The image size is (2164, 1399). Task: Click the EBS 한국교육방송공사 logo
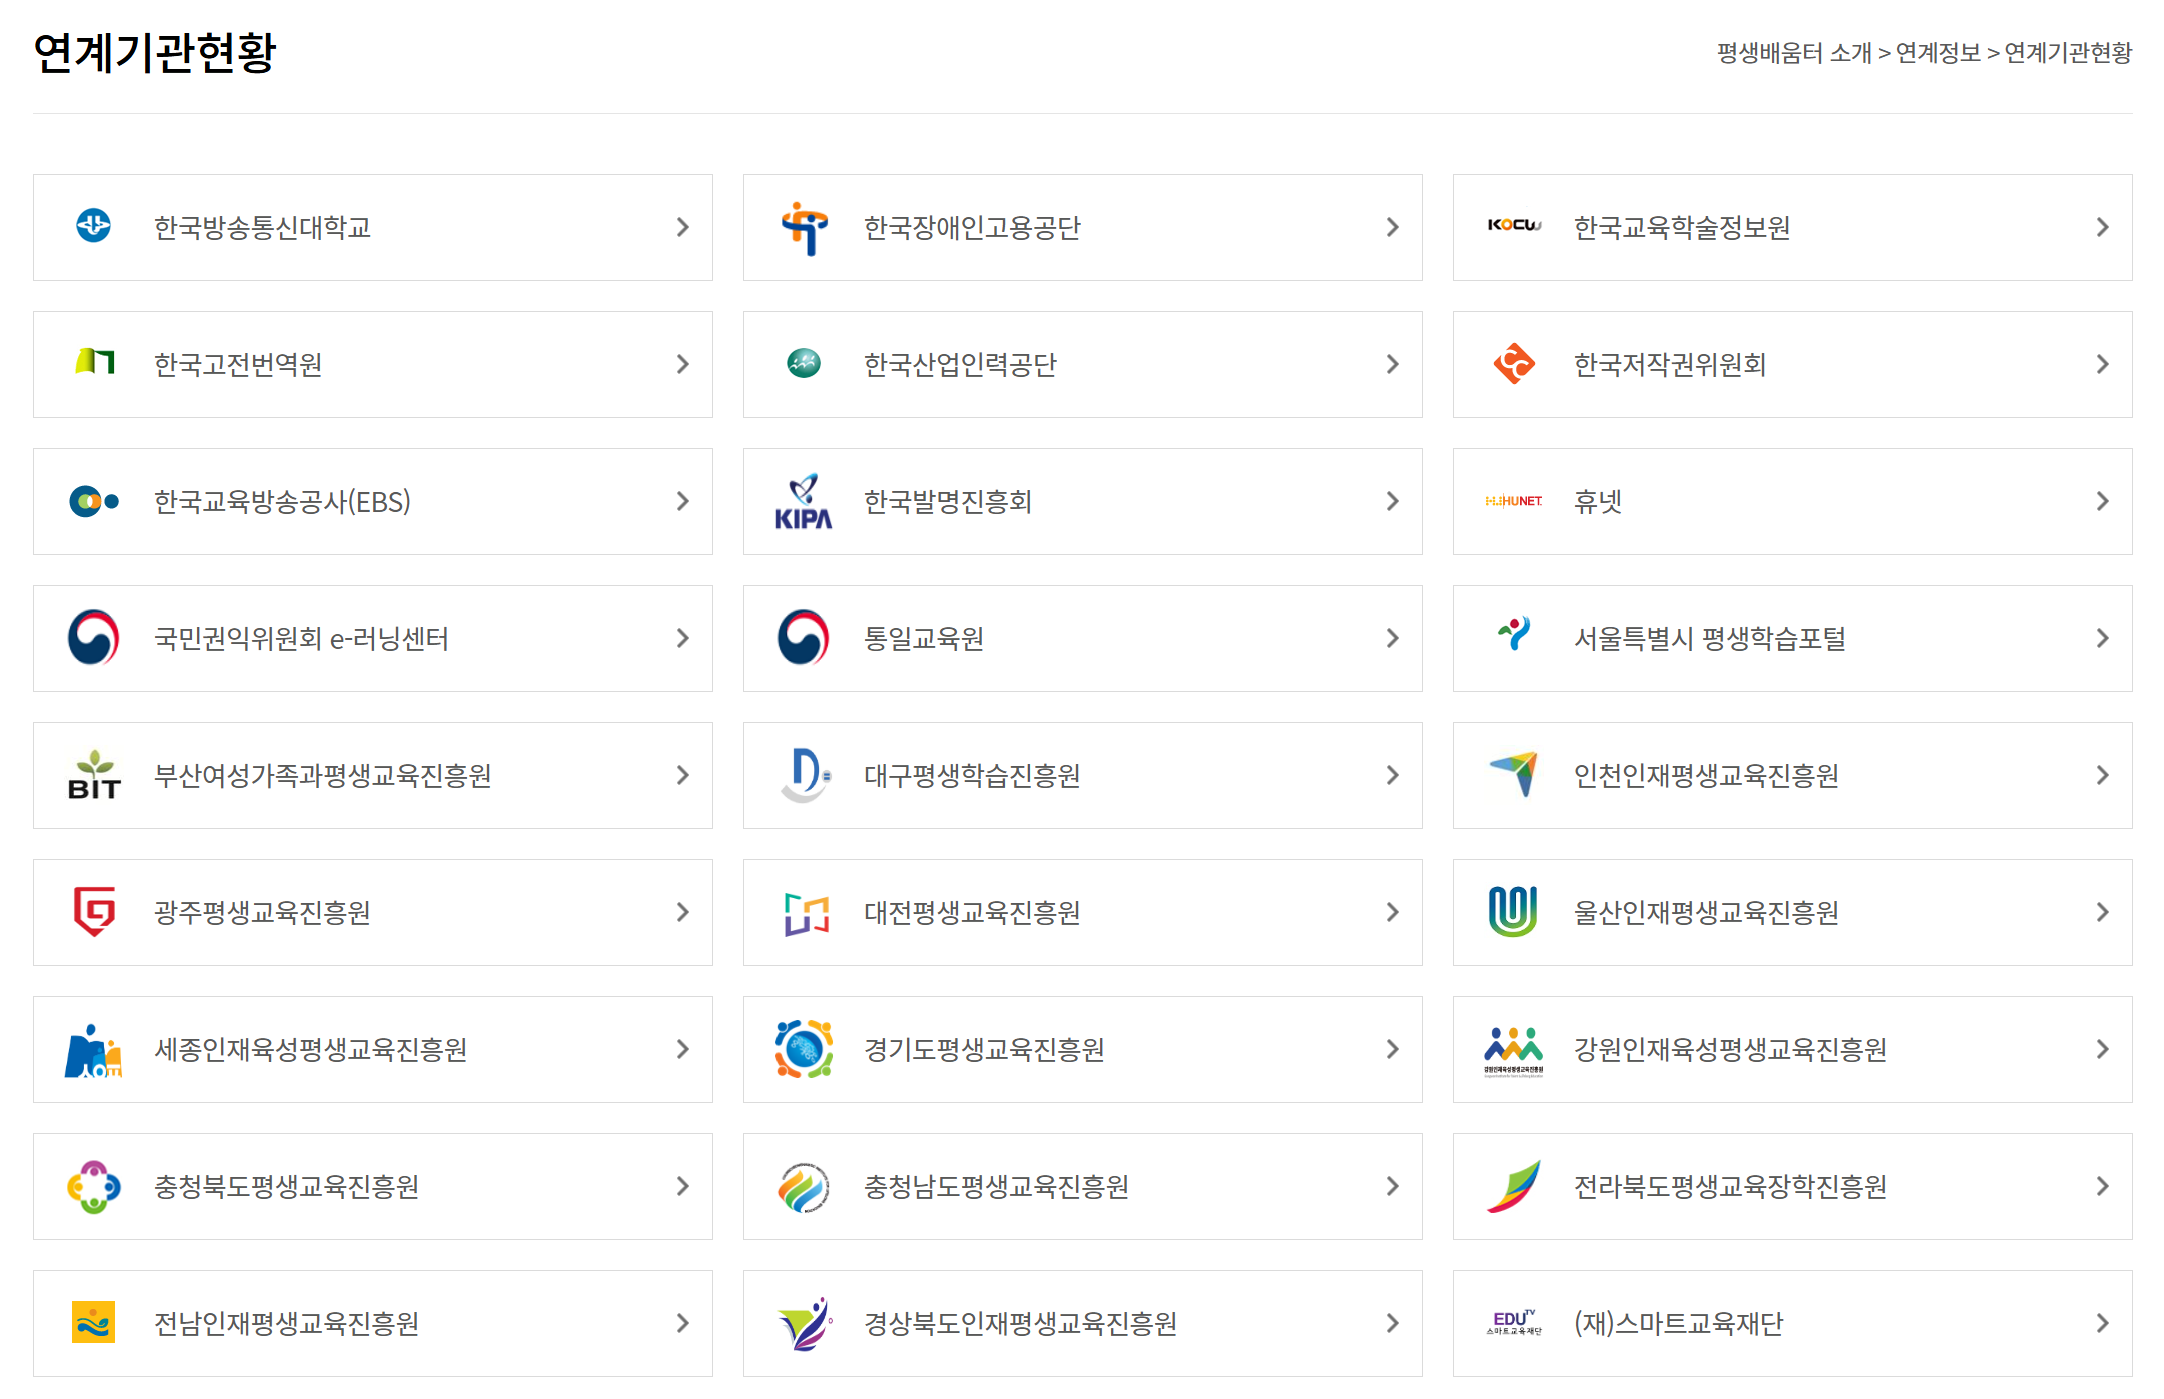pos(93,501)
